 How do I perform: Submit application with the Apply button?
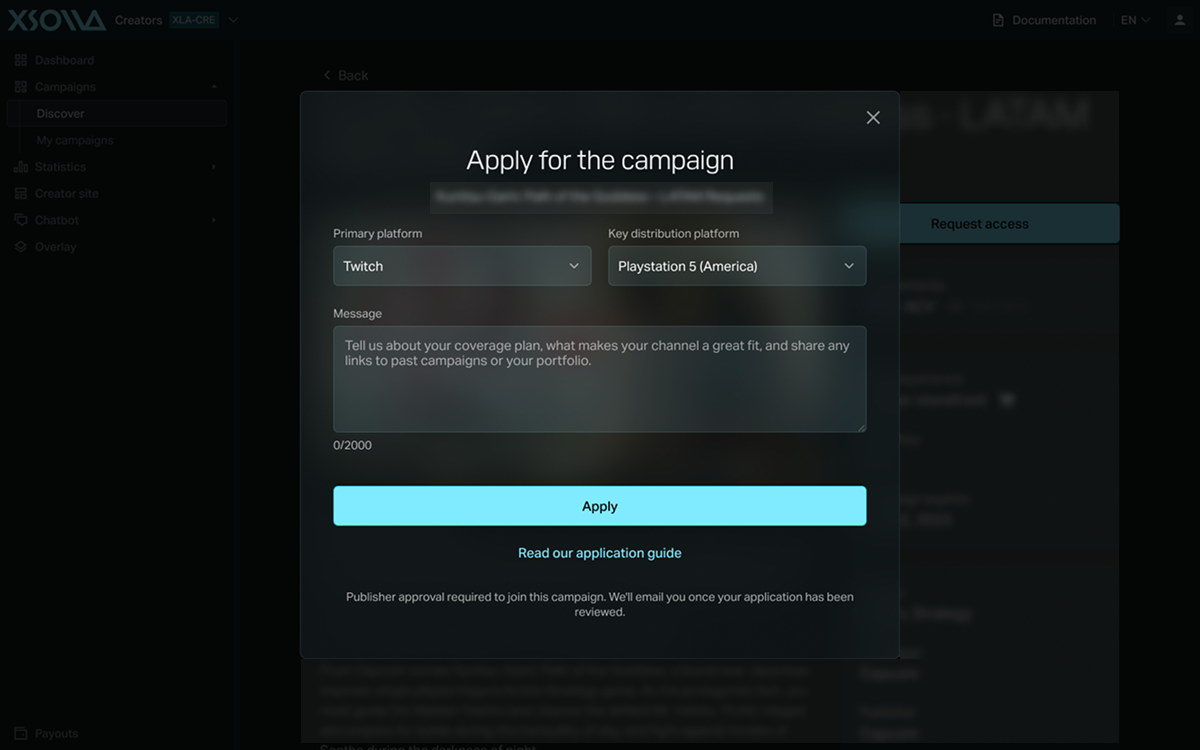click(x=600, y=506)
